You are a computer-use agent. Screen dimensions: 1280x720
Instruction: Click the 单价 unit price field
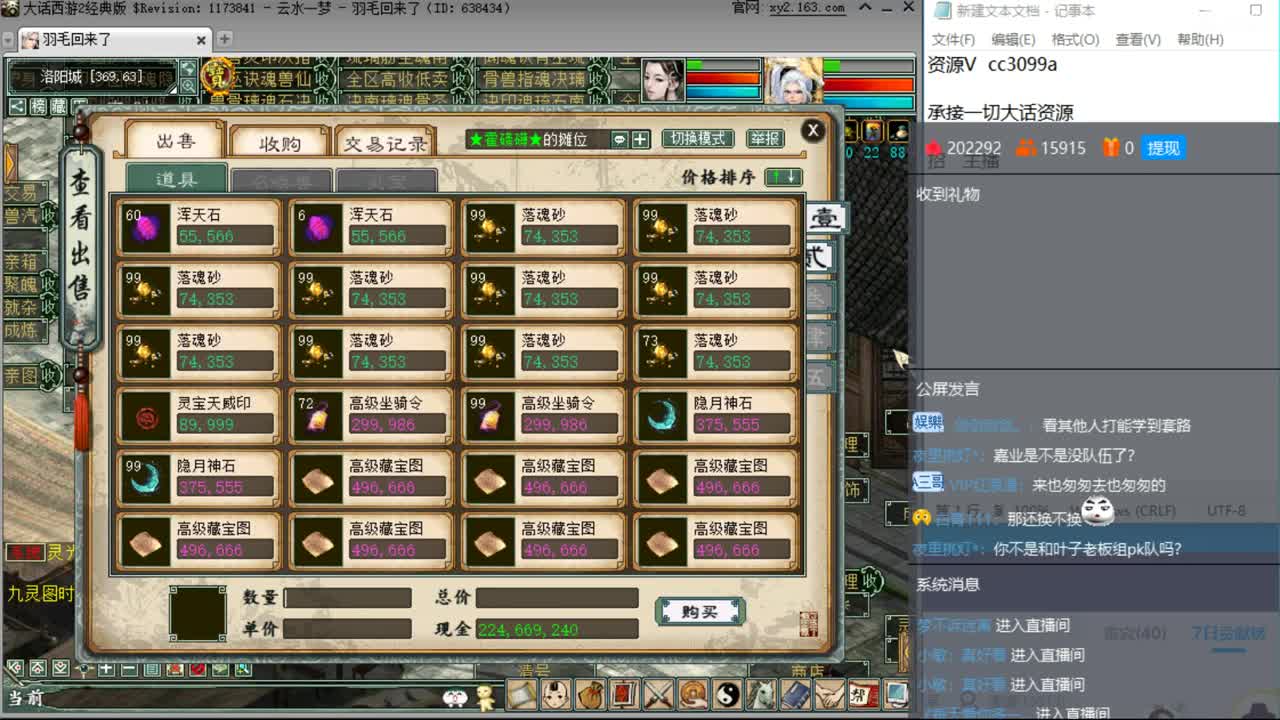point(347,629)
